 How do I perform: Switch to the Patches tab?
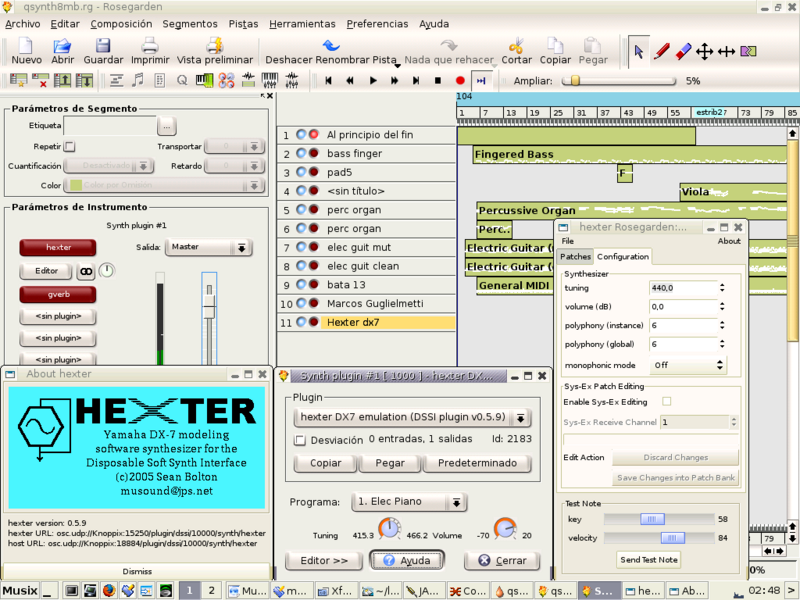click(575, 257)
